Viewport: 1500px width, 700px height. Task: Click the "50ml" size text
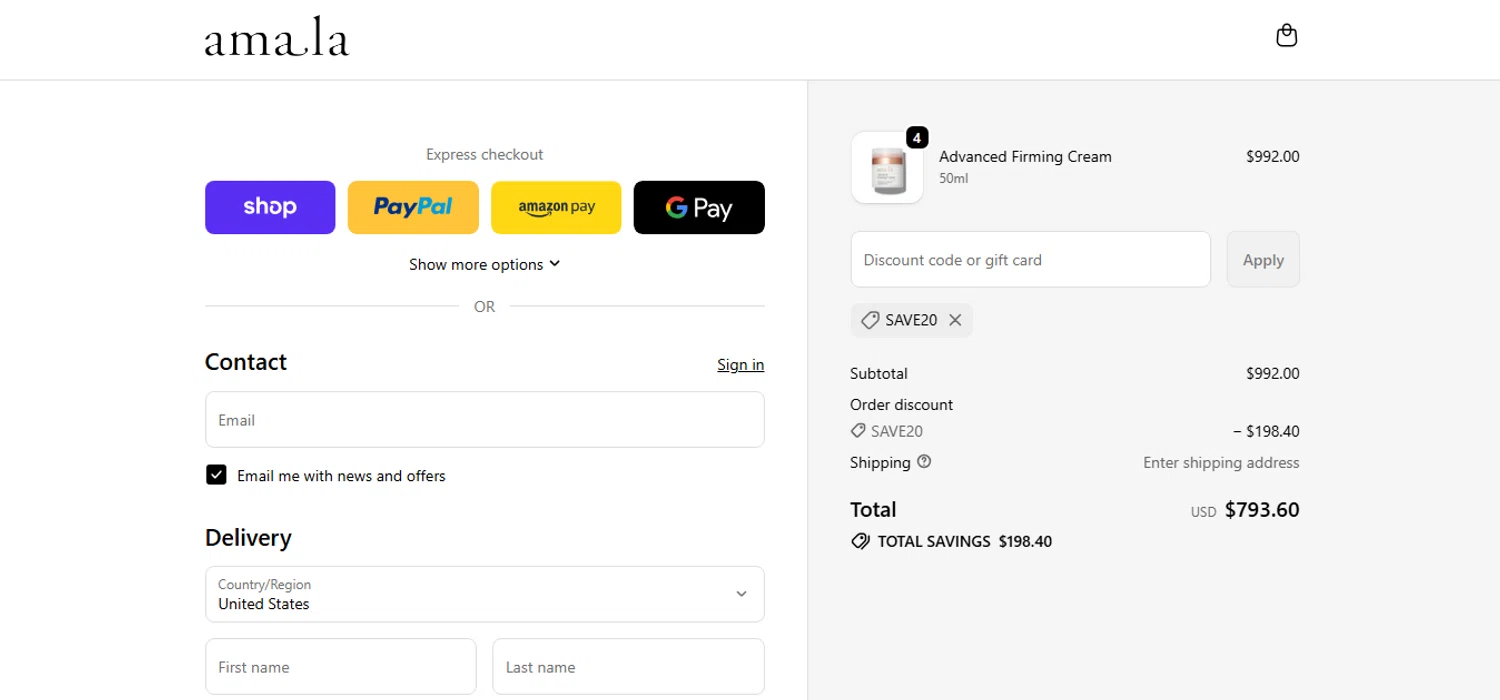953,179
